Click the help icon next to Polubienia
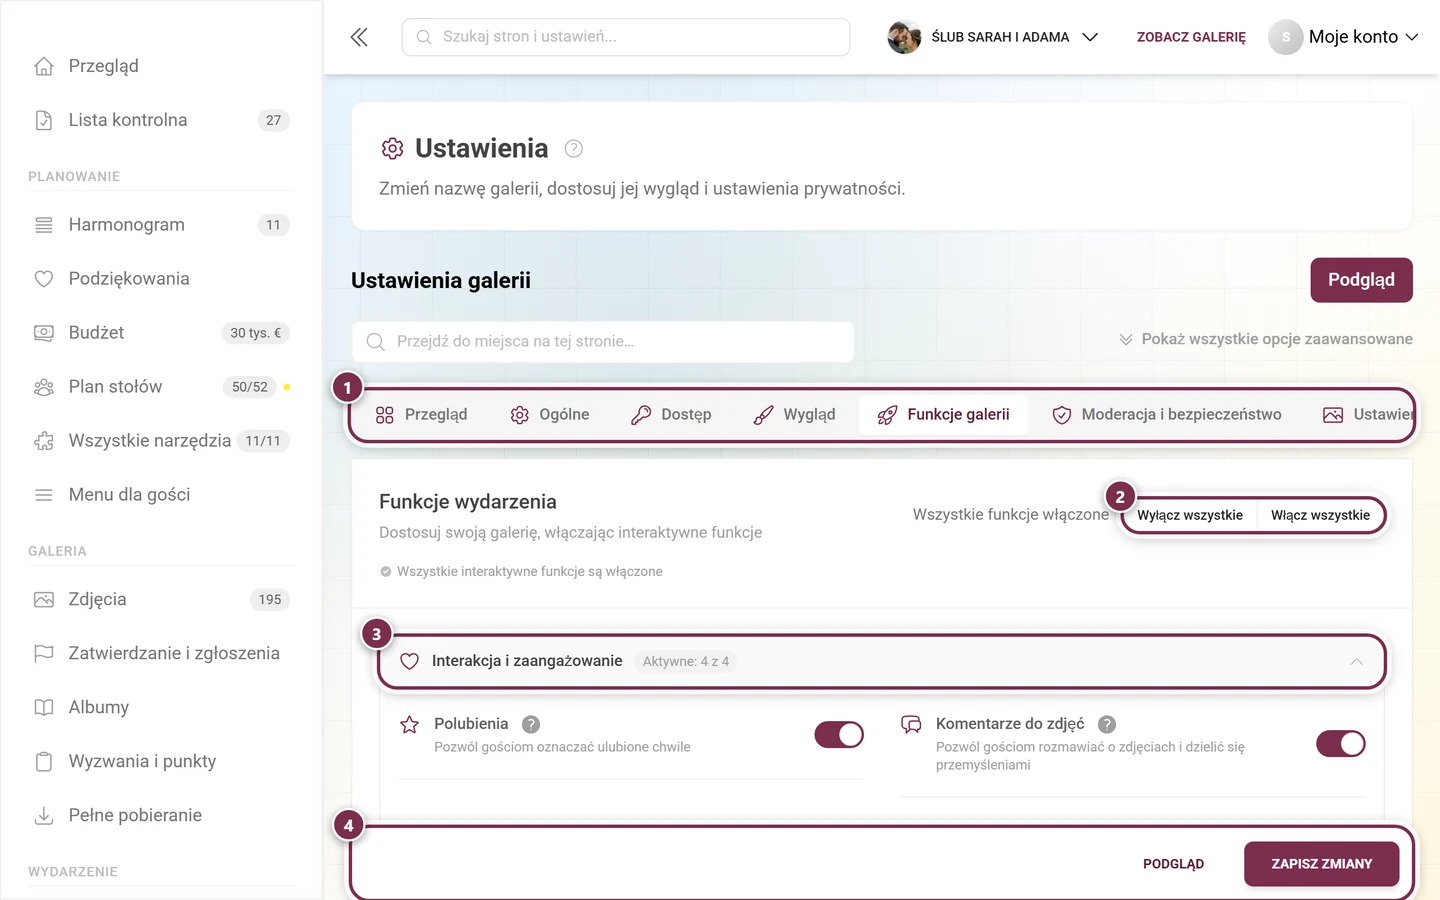The width and height of the screenshot is (1440, 900). [531, 724]
